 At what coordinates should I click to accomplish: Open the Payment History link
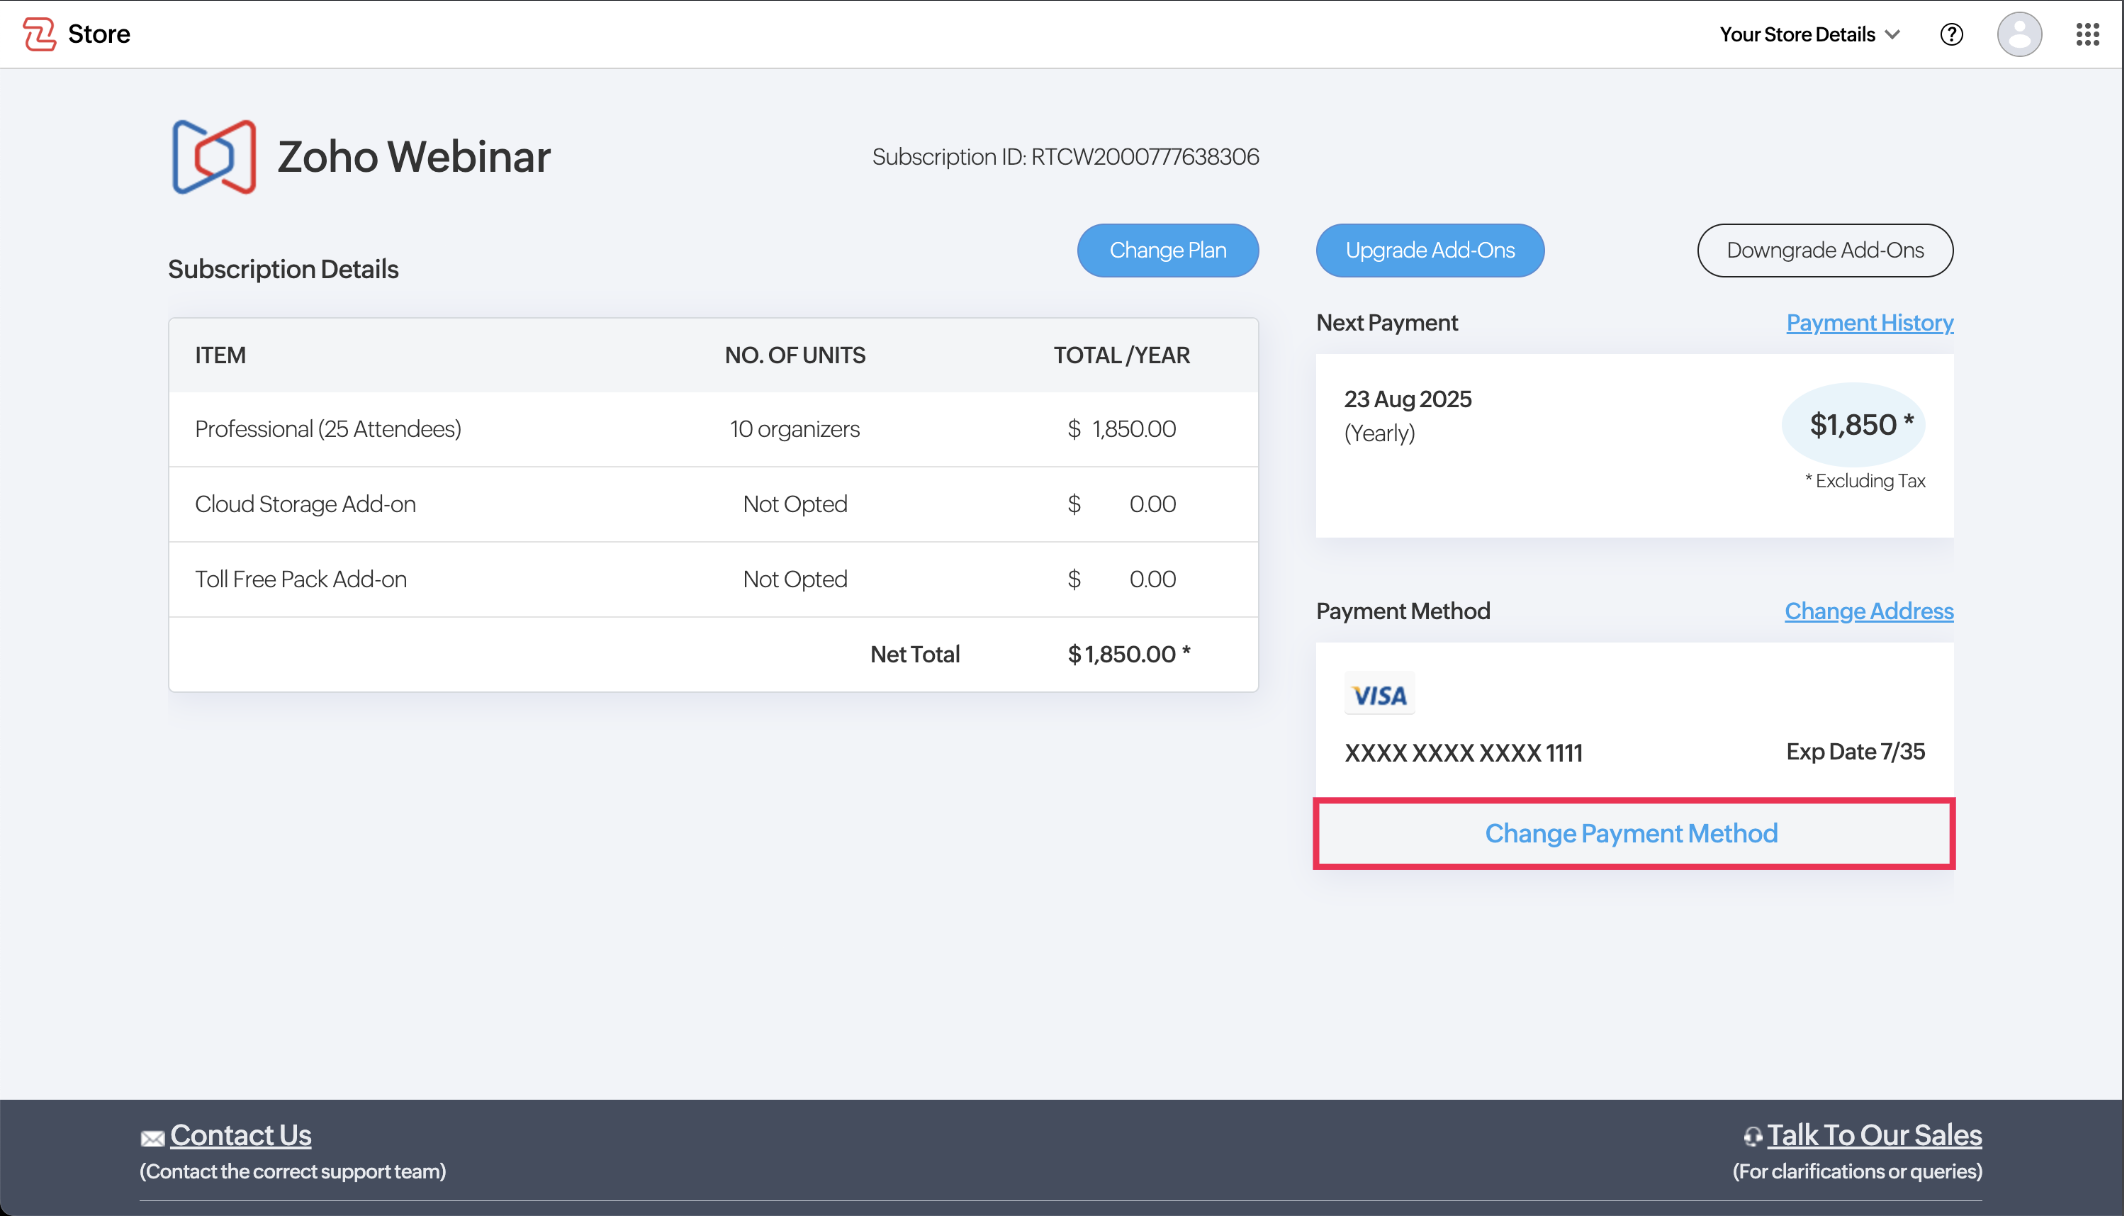coord(1869,323)
